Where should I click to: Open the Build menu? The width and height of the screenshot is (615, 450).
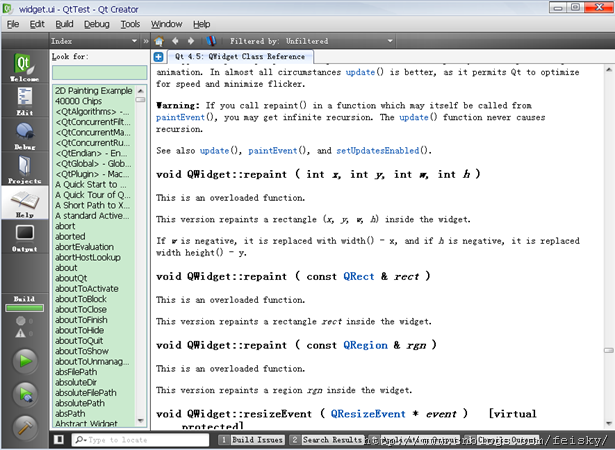coord(64,24)
